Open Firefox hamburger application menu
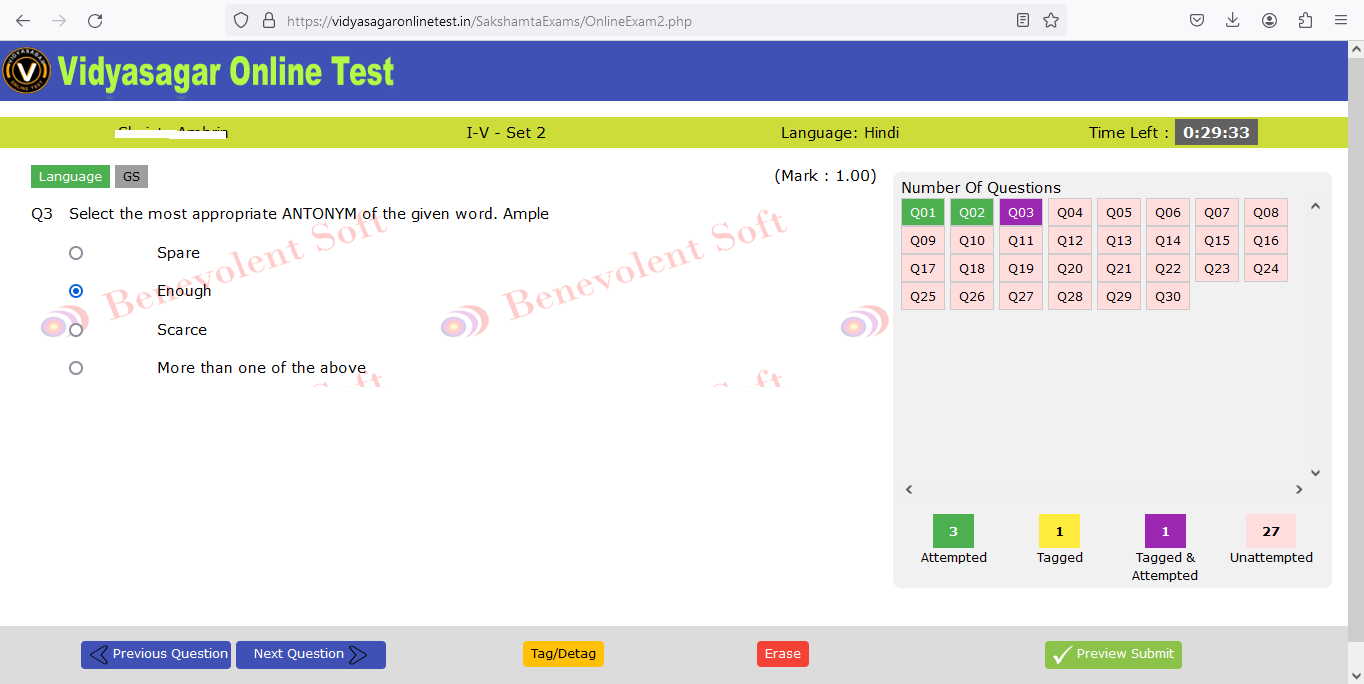The height and width of the screenshot is (684, 1364). [x=1341, y=20]
